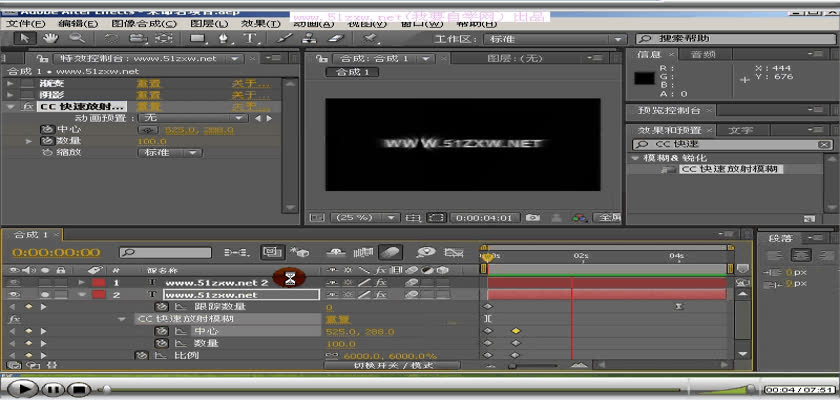Screen dimensions: 840x400
Task: Select the Clone Stamp tool
Action: click(309, 39)
